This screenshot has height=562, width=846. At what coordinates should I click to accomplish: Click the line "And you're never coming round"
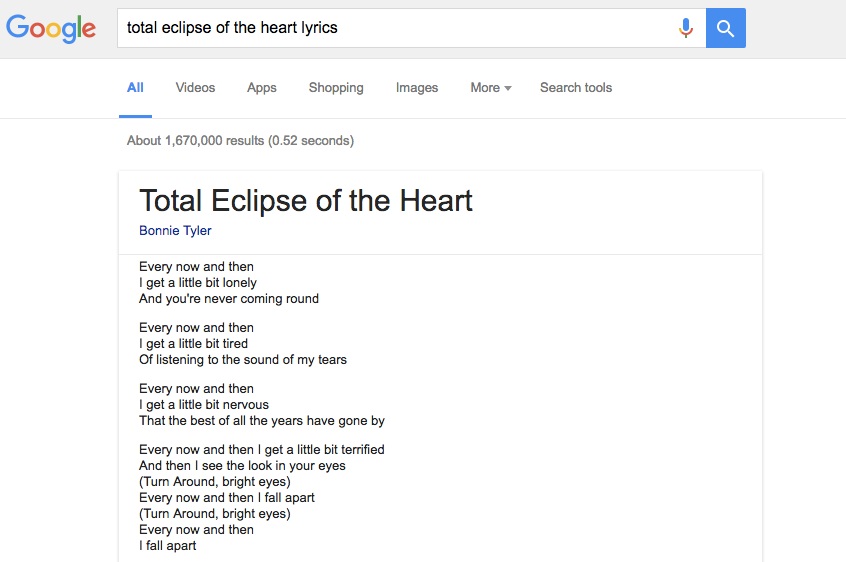(229, 299)
